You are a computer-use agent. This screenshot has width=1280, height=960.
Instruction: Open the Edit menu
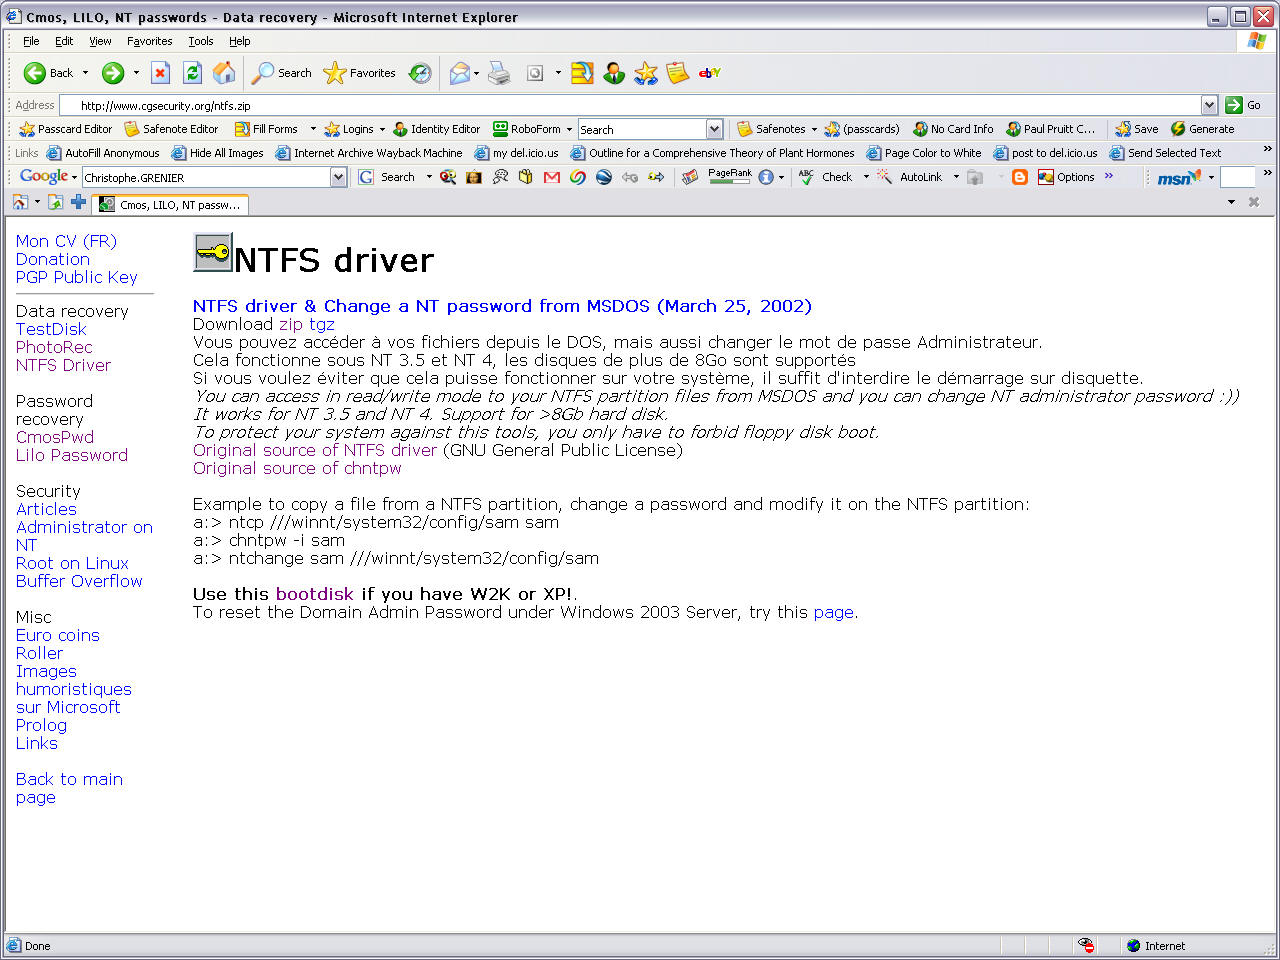click(x=64, y=41)
